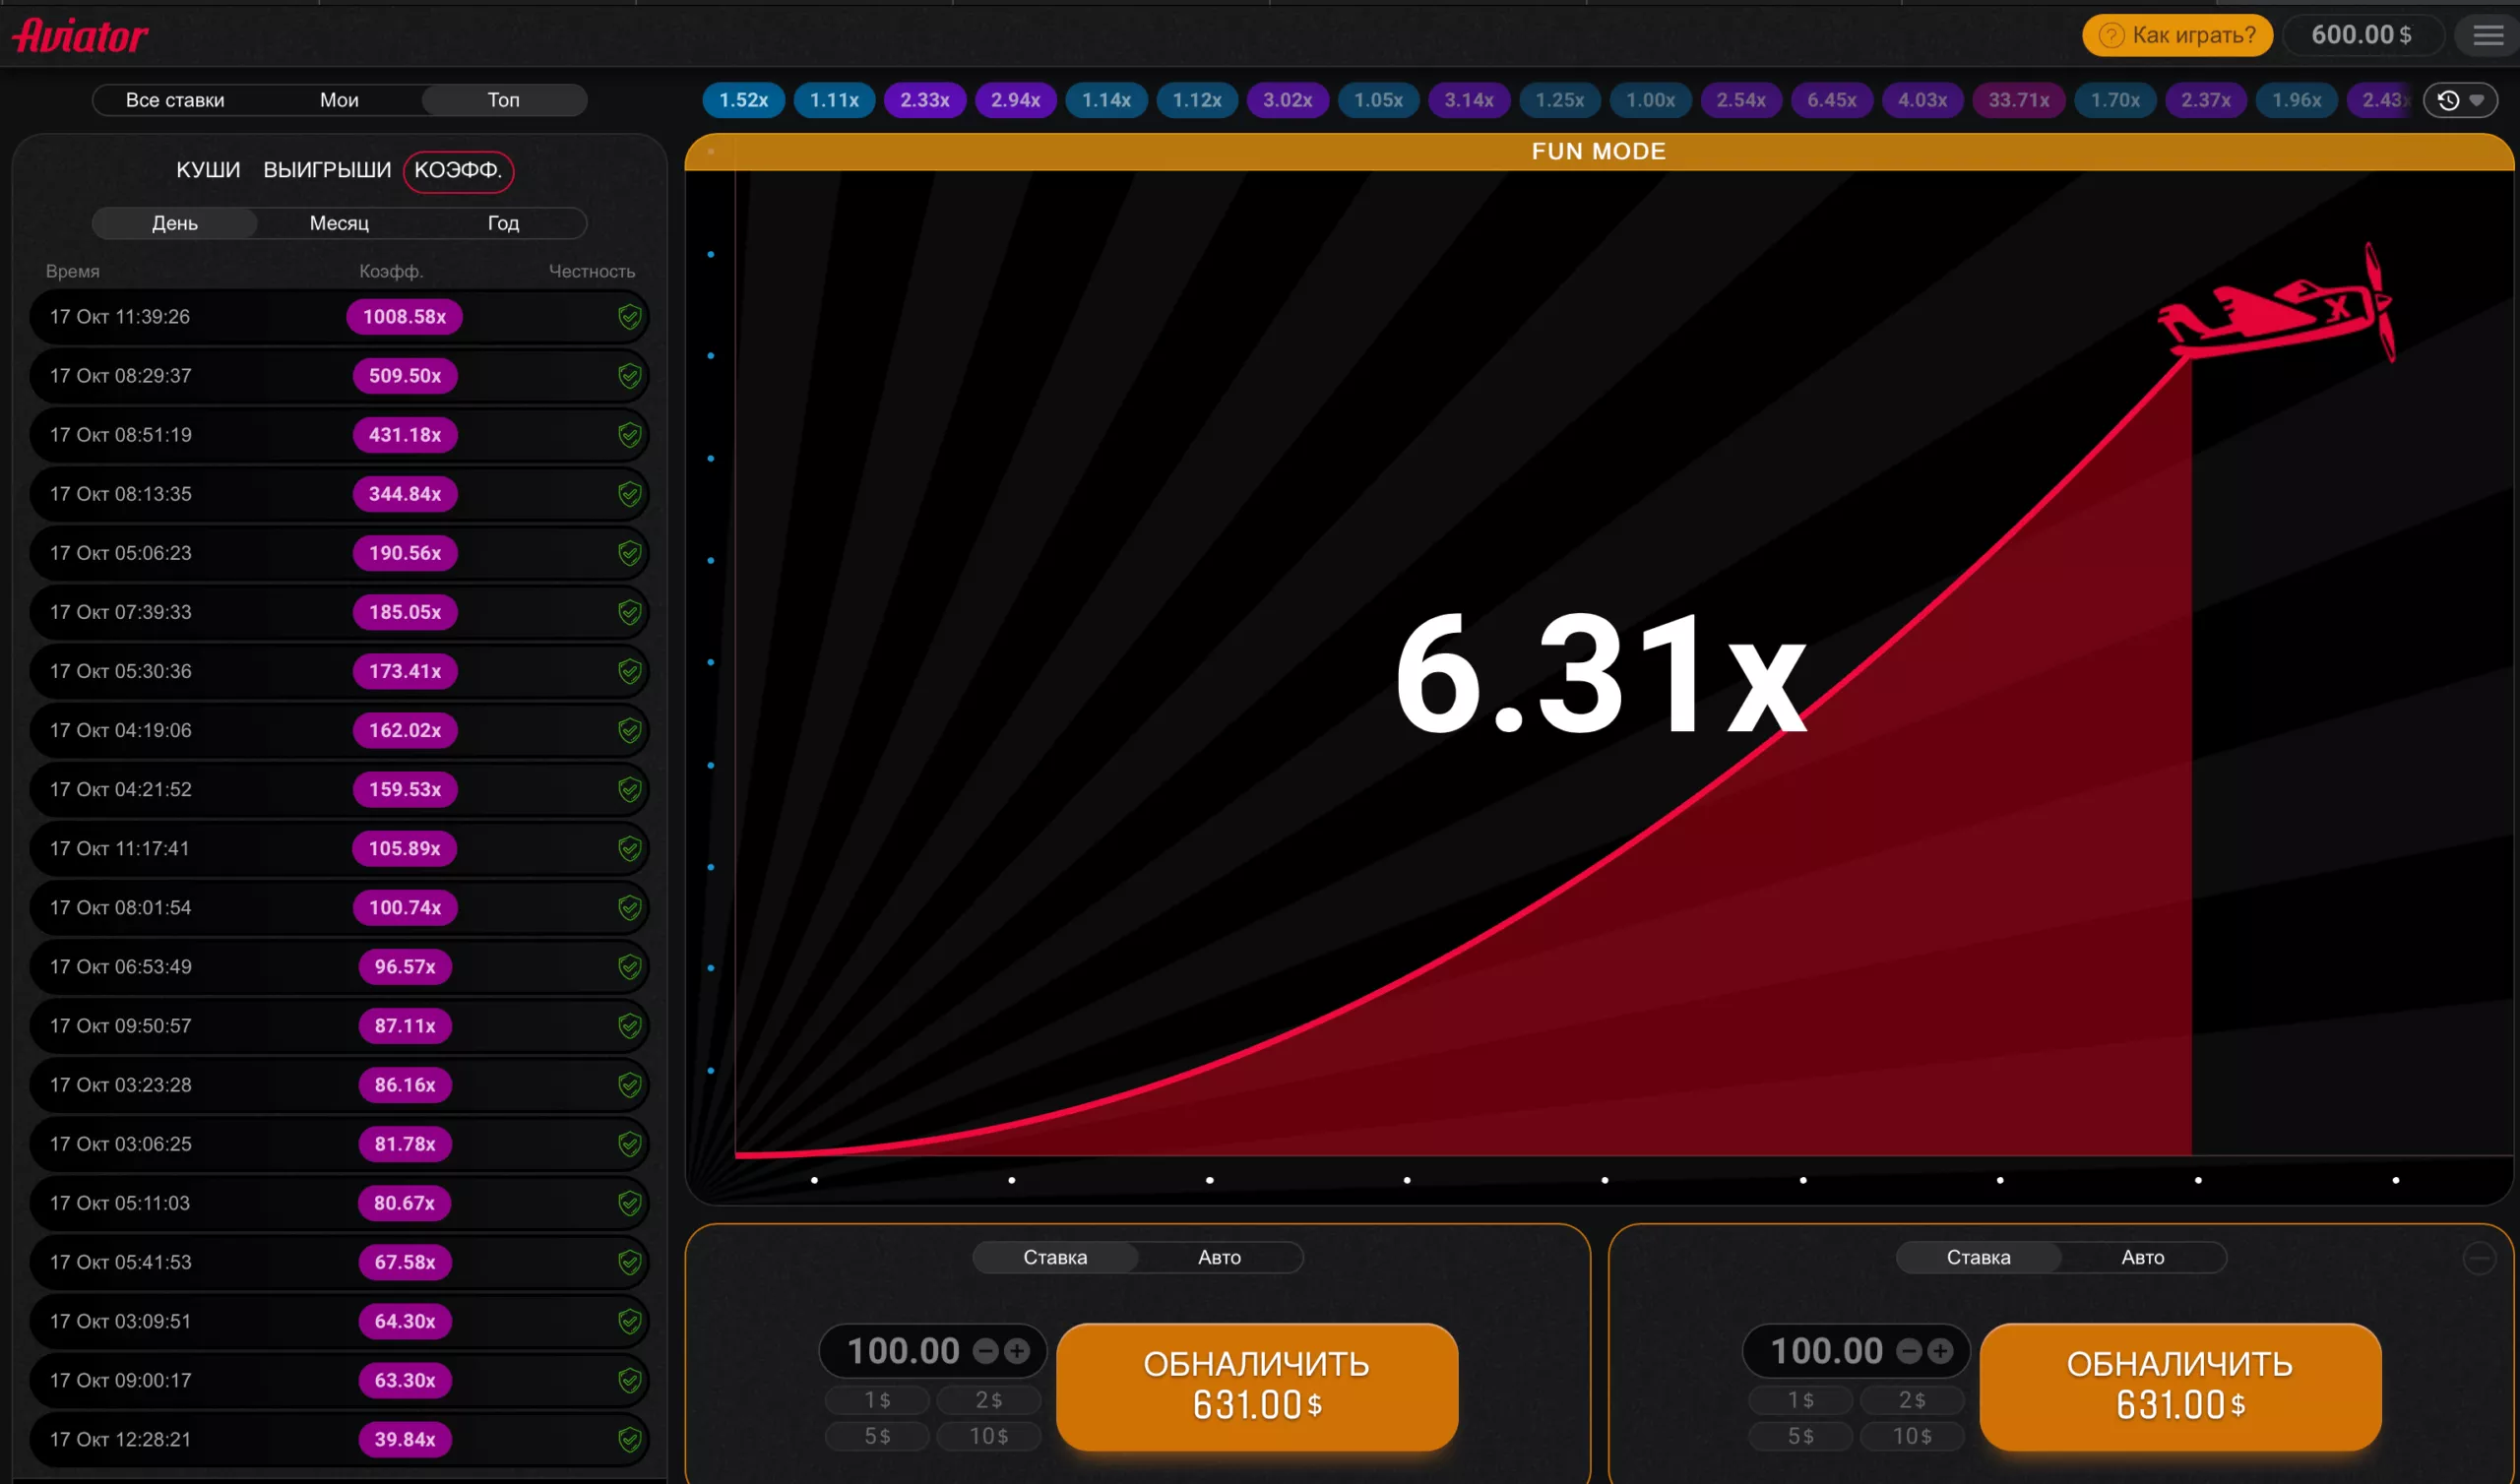Open the hamburger menu icon
Screen dimensions: 2520x1484
click(x=2488, y=36)
